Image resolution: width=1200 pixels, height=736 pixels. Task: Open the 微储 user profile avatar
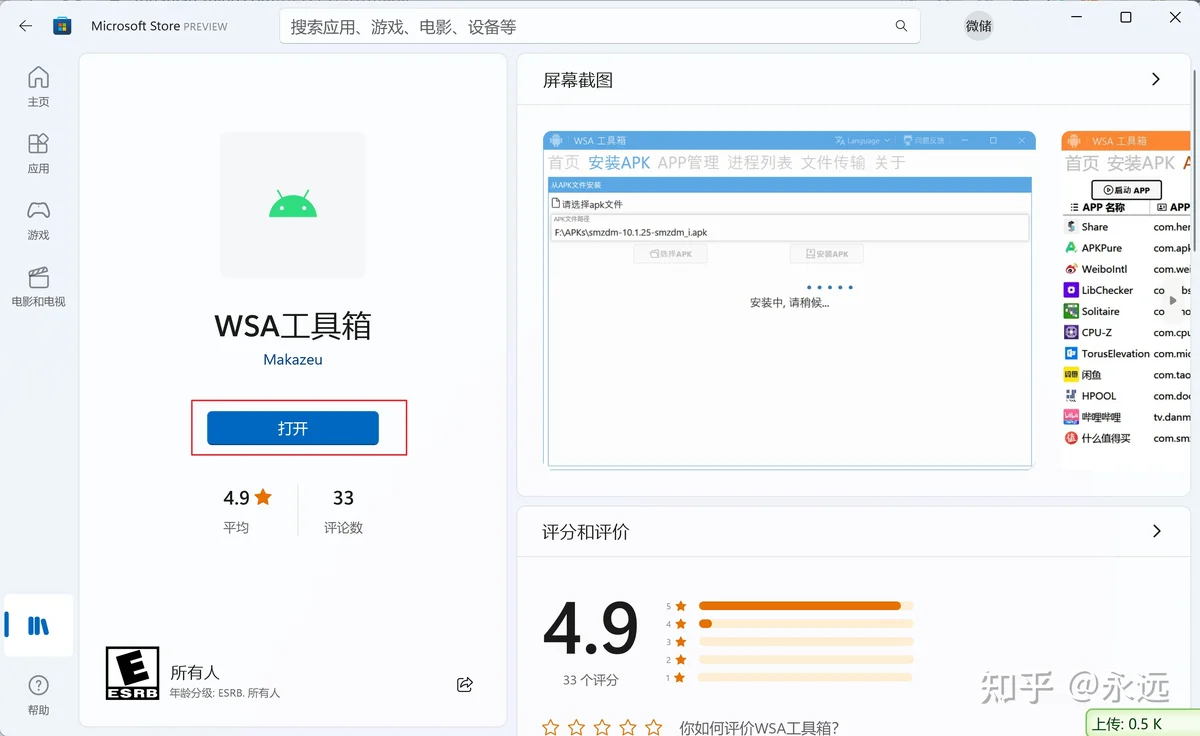click(x=979, y=26)
